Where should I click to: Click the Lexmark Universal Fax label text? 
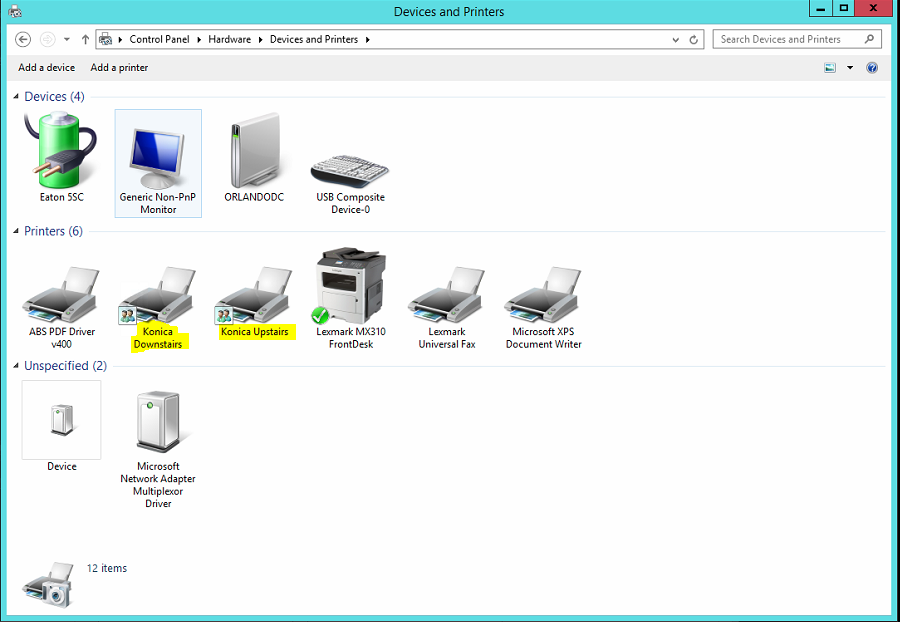tap(447, 337)
